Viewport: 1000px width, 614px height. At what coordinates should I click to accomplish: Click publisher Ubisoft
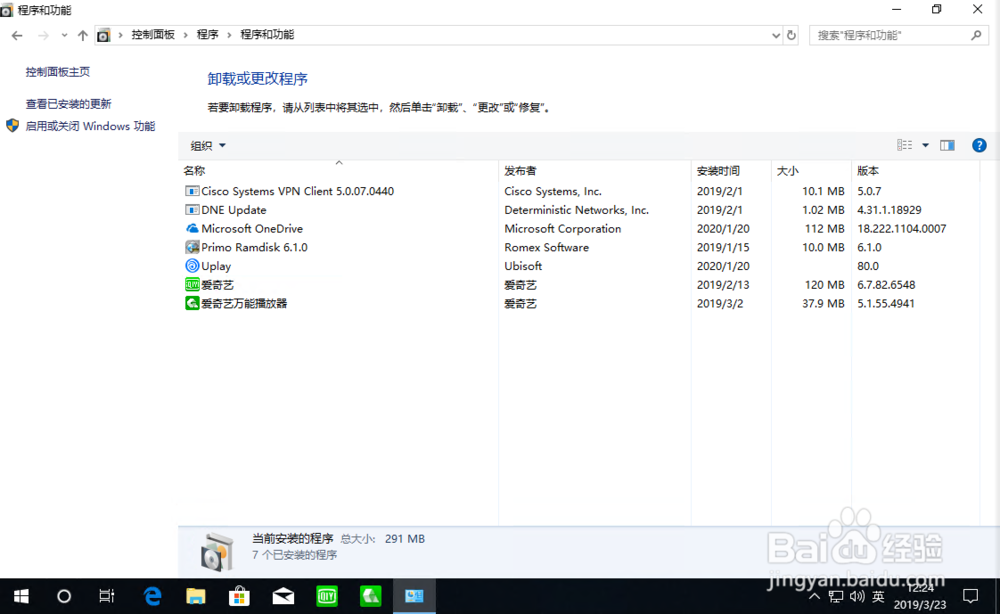[522, 266]
